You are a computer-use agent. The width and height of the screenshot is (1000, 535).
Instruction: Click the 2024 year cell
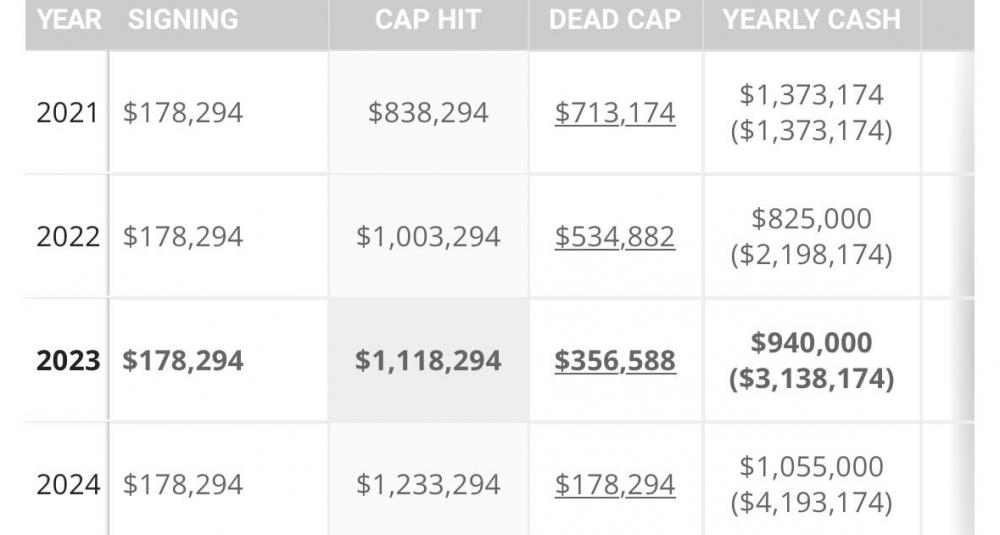(x=67, y=485)
